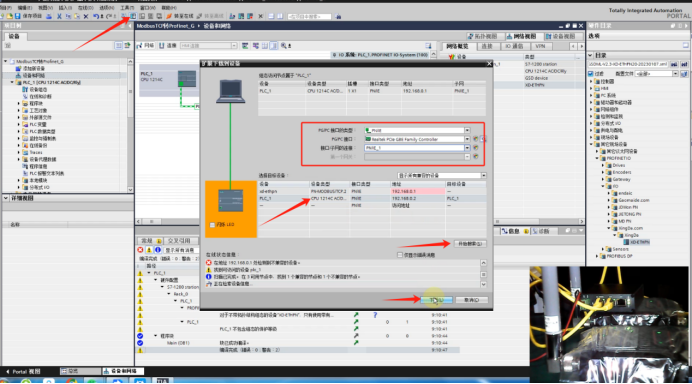Click the cut scissors icon in toolbar
The image size is (692, 384).
59,16
